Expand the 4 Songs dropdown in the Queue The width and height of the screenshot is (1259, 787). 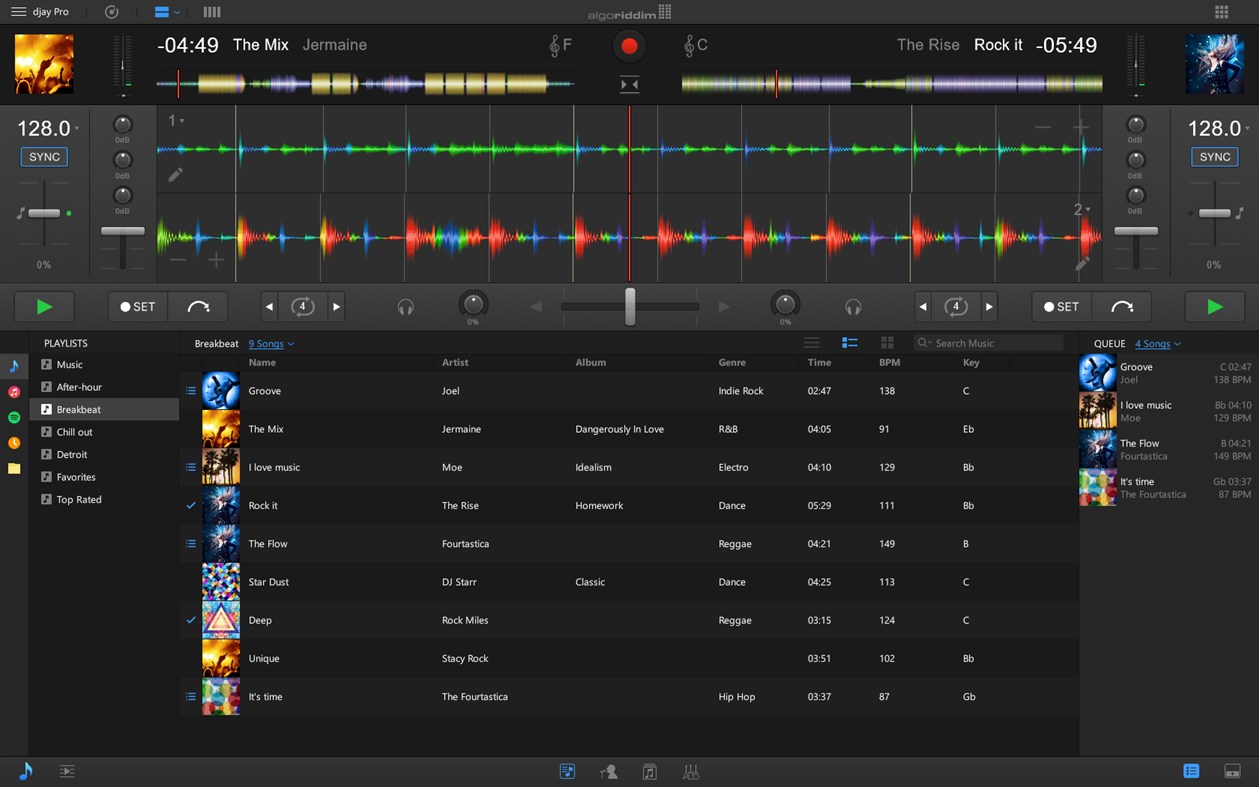[x=1157, y=343]
